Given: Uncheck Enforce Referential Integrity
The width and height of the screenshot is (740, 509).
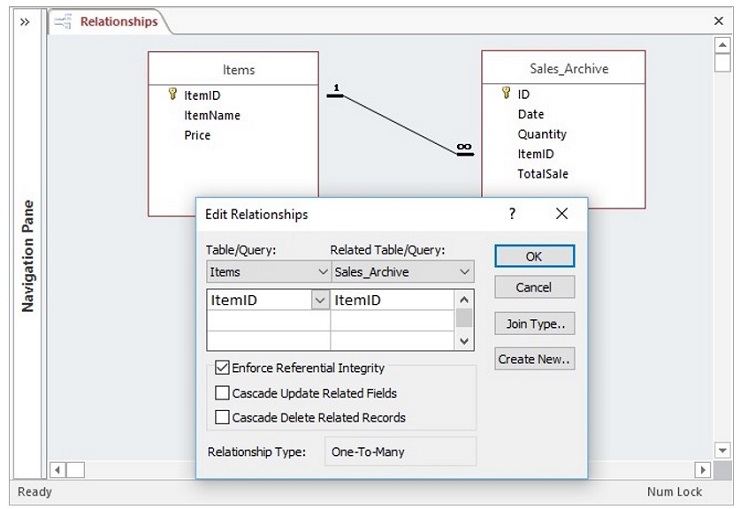Looking at the screenshot, I should tap(222, 368).
